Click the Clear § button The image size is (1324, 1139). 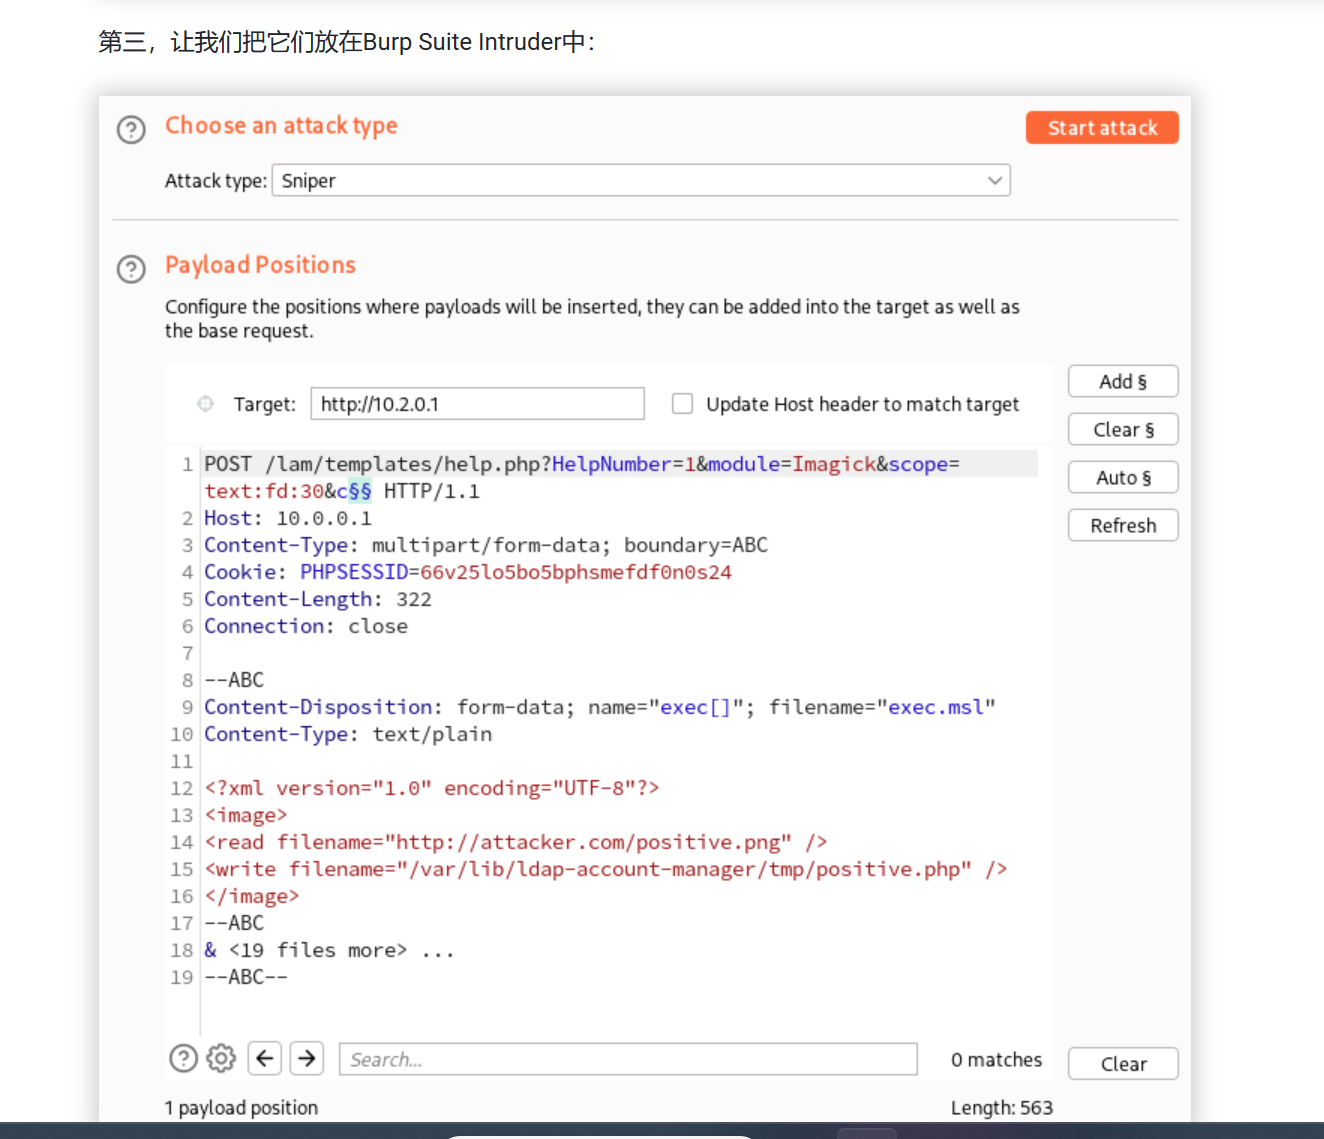1123,430
